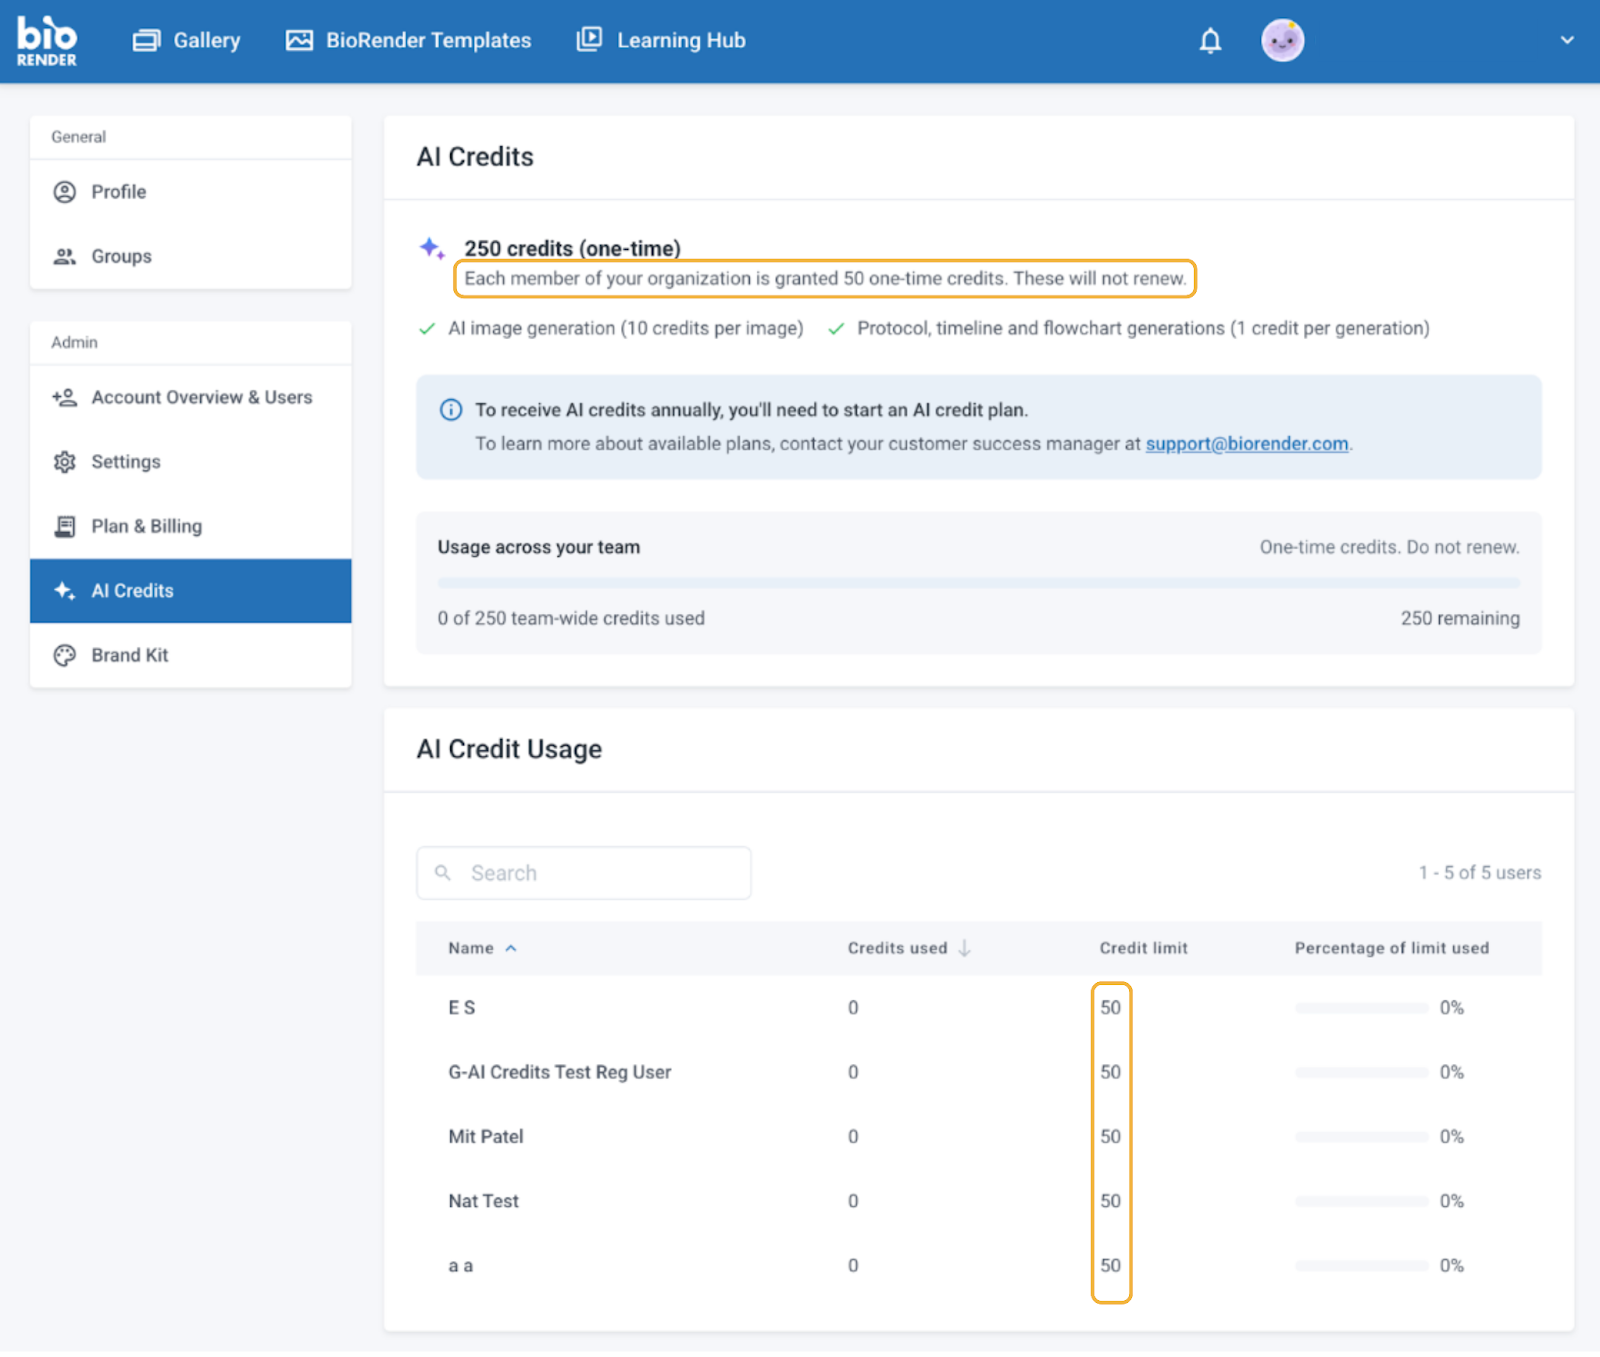Click the team-wide credits usage progress bar

click(x=977, y=583)
